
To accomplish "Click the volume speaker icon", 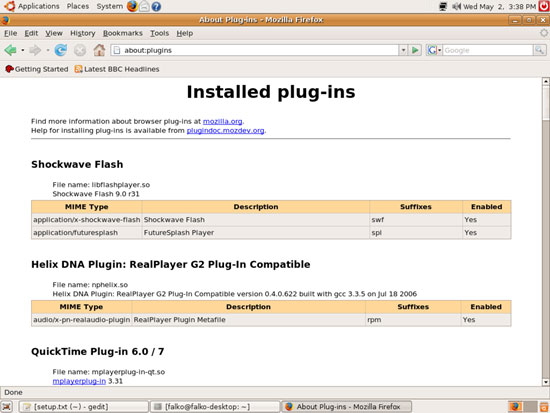I will coord(456,6).
